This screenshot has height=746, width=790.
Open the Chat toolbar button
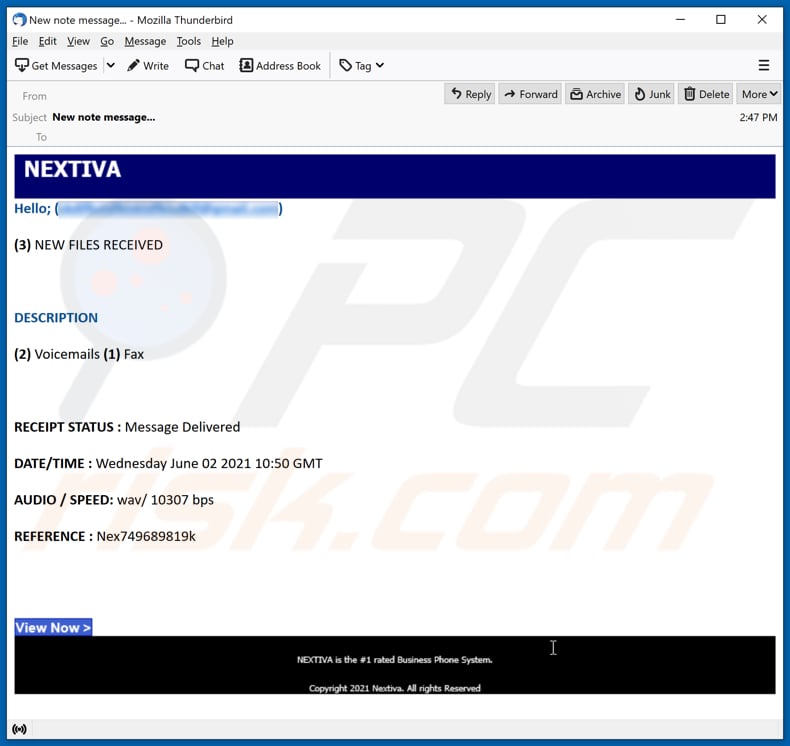205,65
